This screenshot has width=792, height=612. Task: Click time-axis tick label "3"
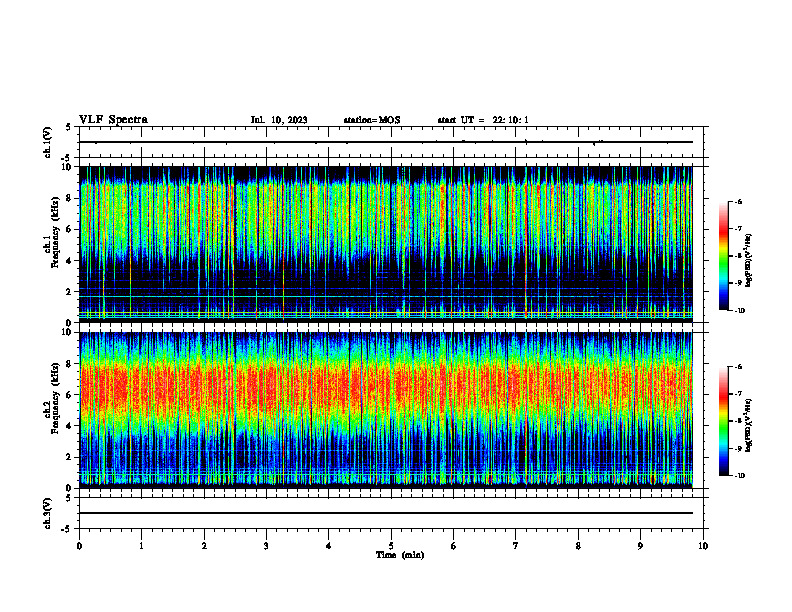pos(266,546)
